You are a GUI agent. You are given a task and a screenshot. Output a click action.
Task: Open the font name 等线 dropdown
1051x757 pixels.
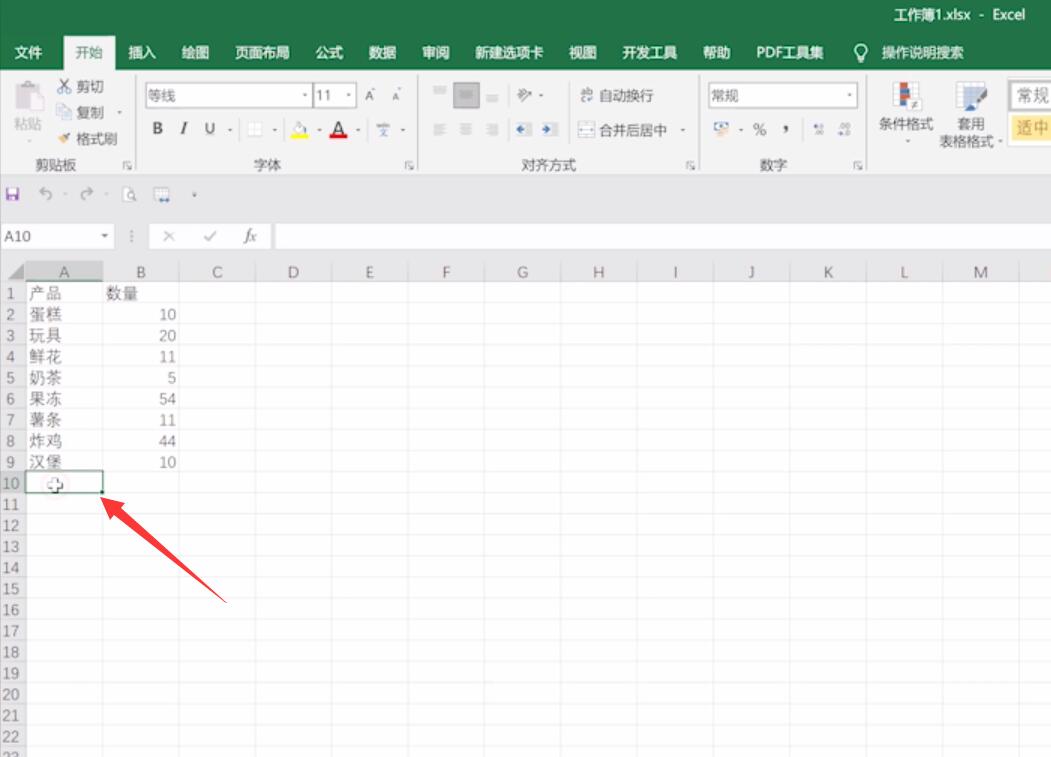coord(304,95)
